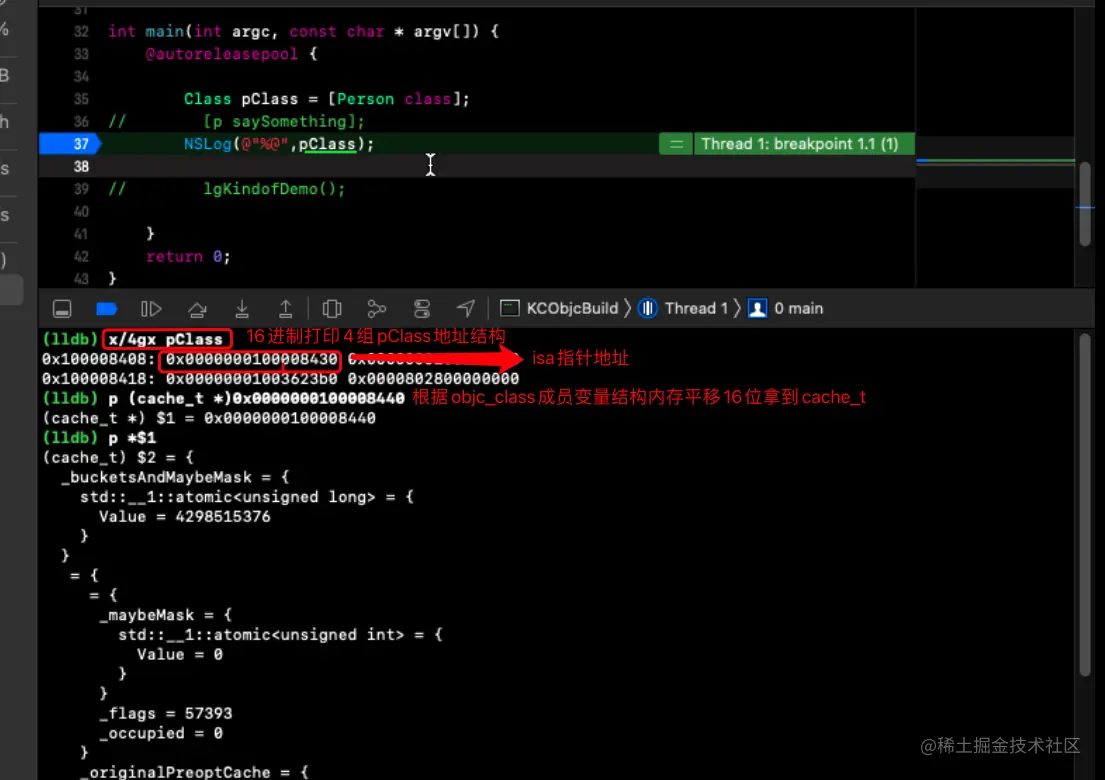Click the 0x0000802800000000 memory value
The image size is (1105, 780).
433,379
